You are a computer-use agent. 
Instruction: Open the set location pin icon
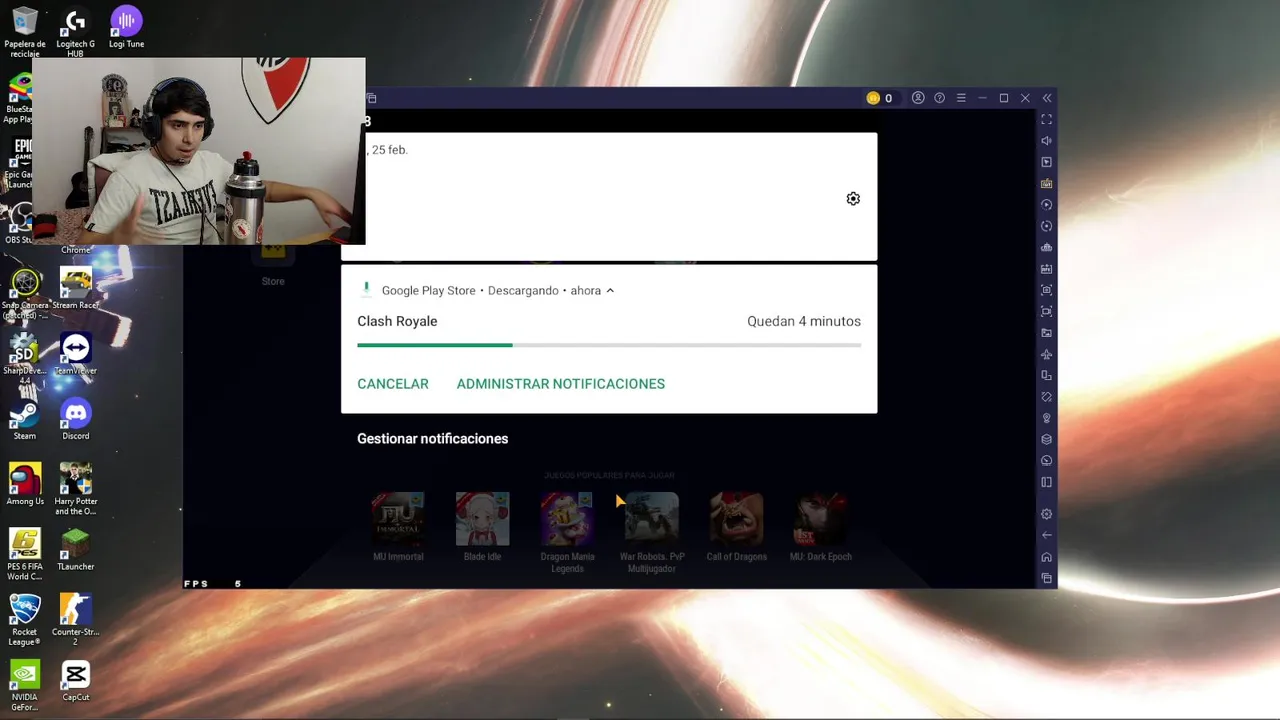[x=1046, y=418]
